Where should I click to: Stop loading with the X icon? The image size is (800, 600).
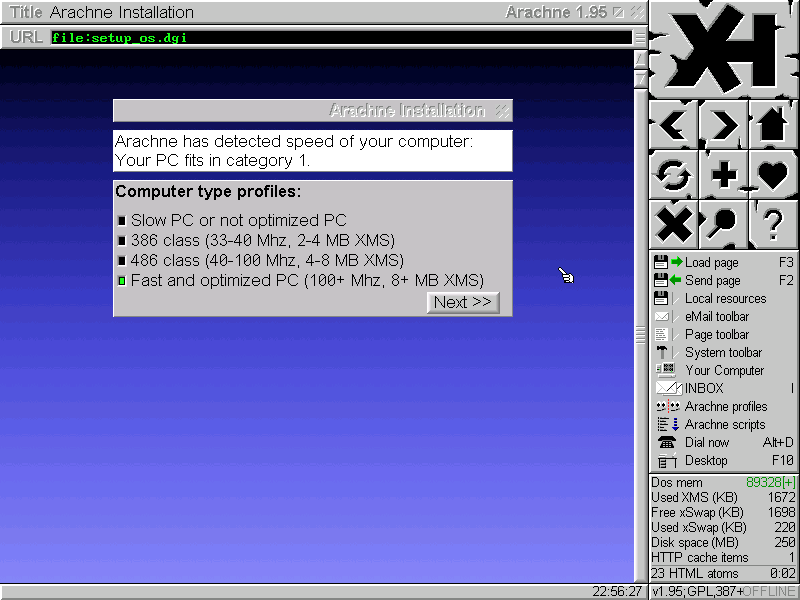[673, 224]
